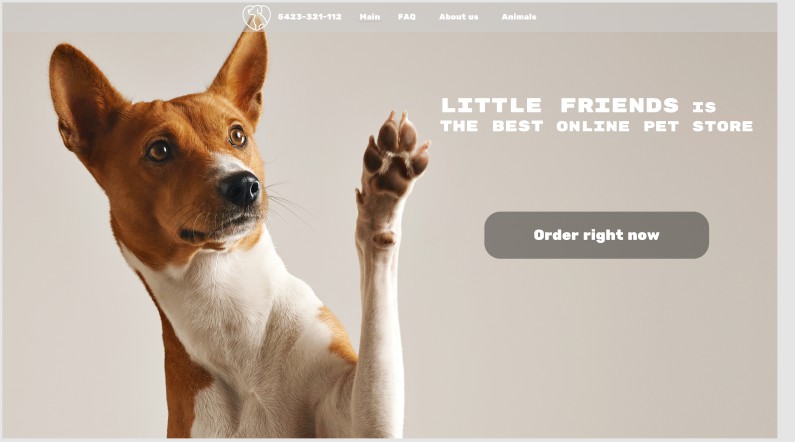
Task: Click the phone number 5423-321-112
Action: [x=310, y=17]
